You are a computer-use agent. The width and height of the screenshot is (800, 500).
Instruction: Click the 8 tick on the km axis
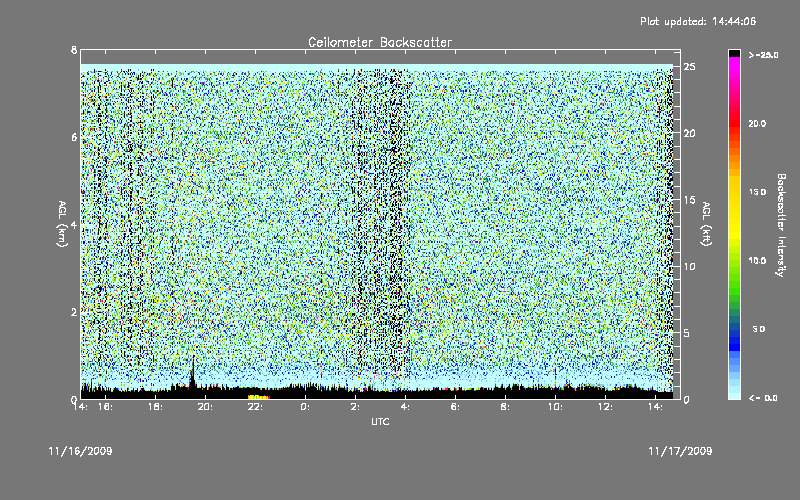(x=74, y=50)
